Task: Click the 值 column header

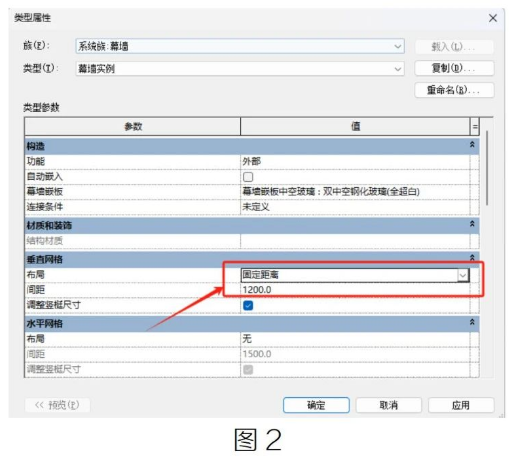Action: [355, 126]
